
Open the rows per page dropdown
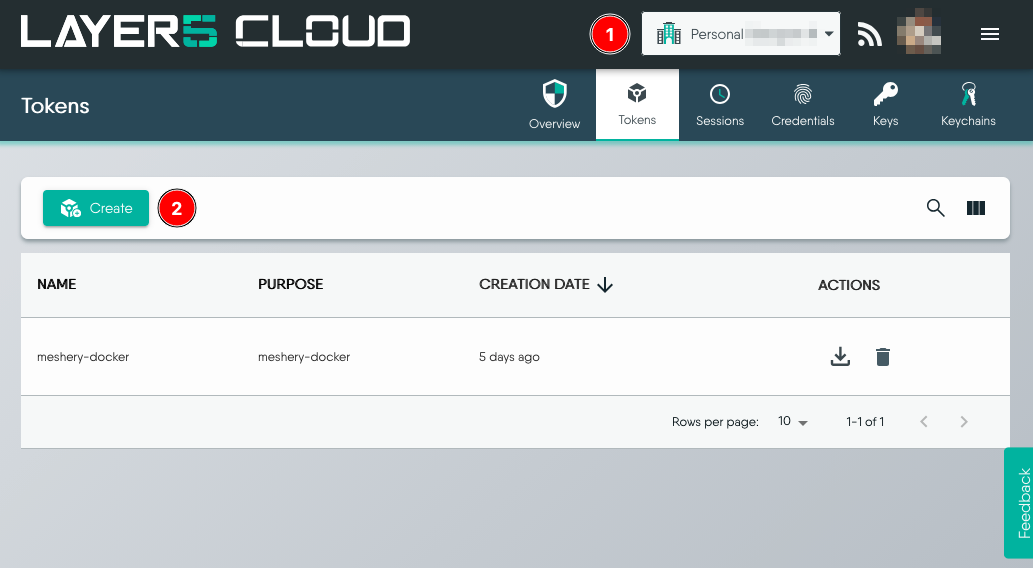coord(792,422)
